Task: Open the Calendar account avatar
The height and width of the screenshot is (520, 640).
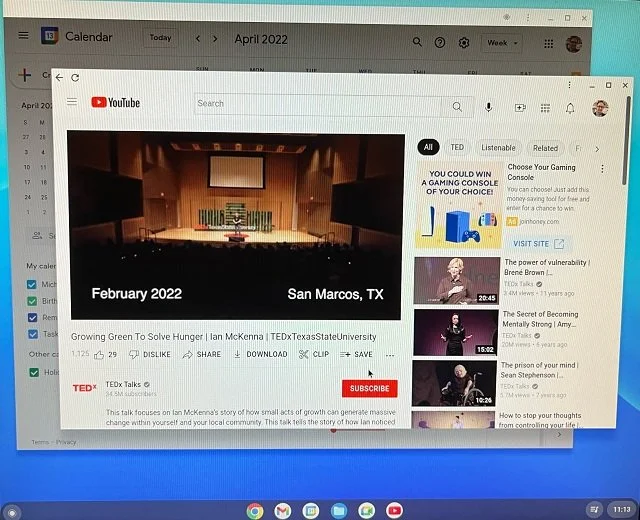Action: point(573,44)
